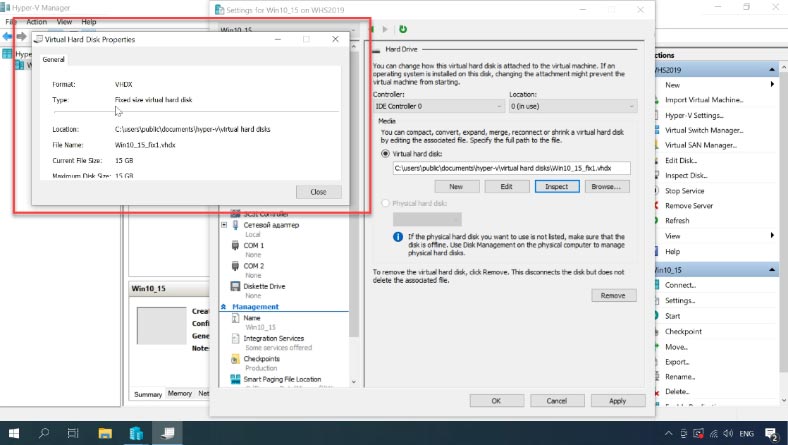Click Inspect Disk in Actions pane
Image resolution: width=788 pixels, height=445 pixels.
click(686, 175)
